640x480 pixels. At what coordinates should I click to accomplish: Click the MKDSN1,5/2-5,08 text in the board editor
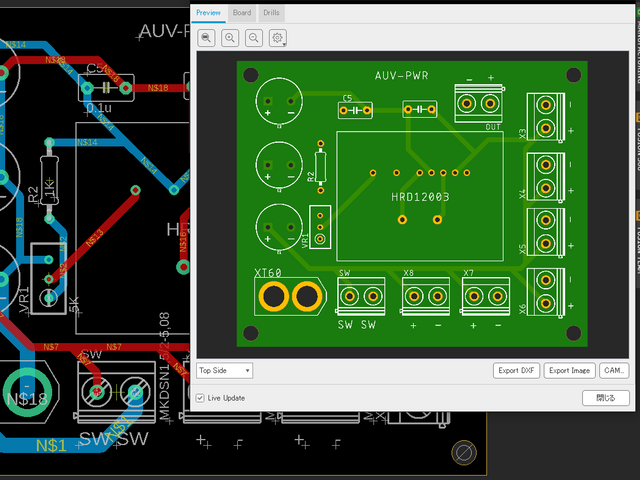164,366
